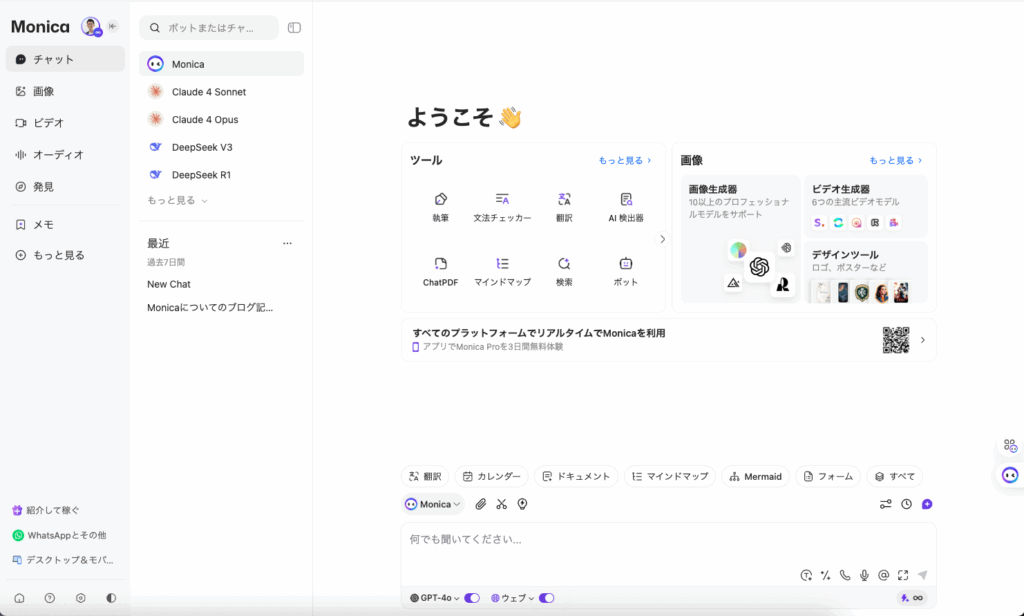The width and height of the screenshot is (1024, 616).
Task: Open the ビデオ生成器 card
Action: pyautogui.click(x=866, y=206)
